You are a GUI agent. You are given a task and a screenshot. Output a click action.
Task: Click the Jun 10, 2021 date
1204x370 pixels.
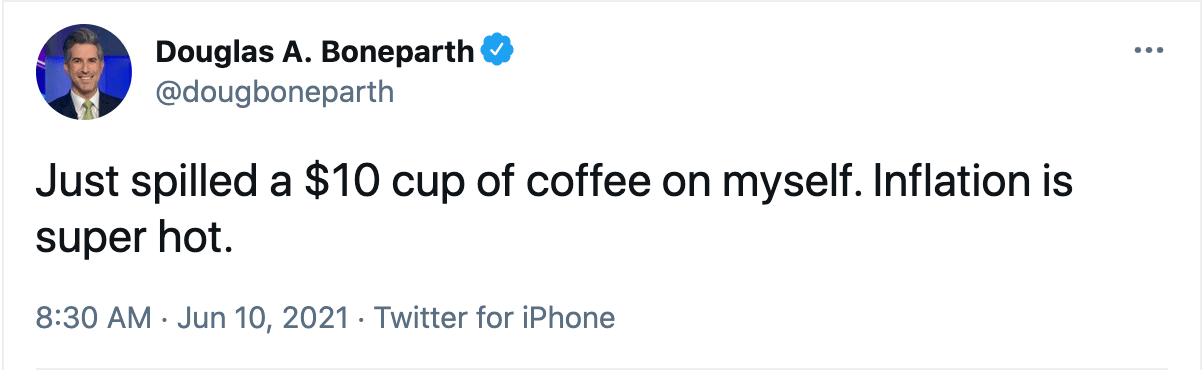263,319
